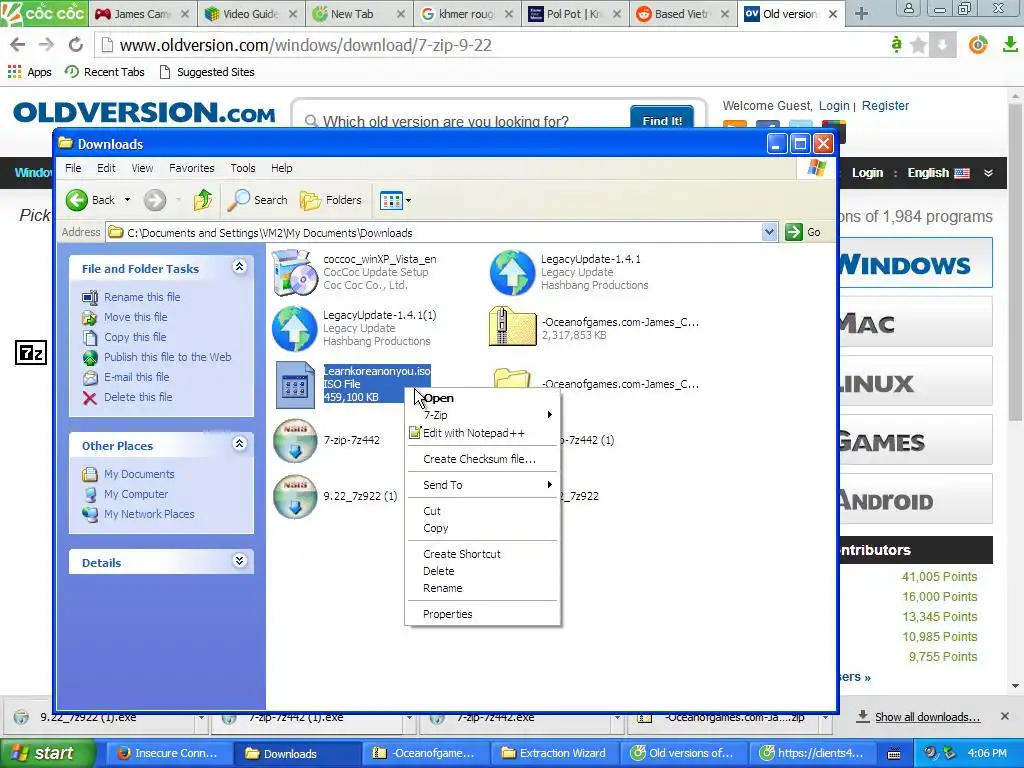Click the browser bookmark star icon
The height and width of the screenshot is (768, 1024).
click(x=918, y=45)
